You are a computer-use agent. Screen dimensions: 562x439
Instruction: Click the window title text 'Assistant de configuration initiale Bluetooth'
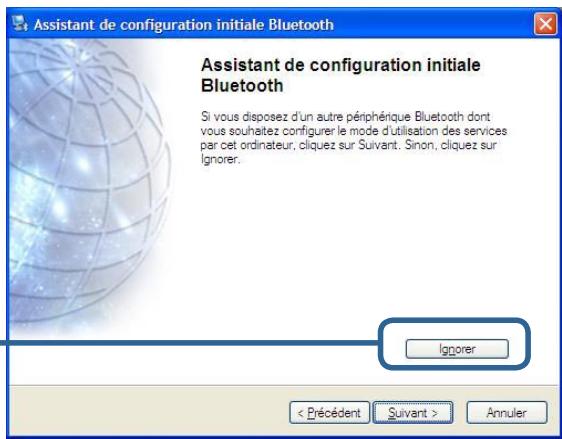coord(184,25)
